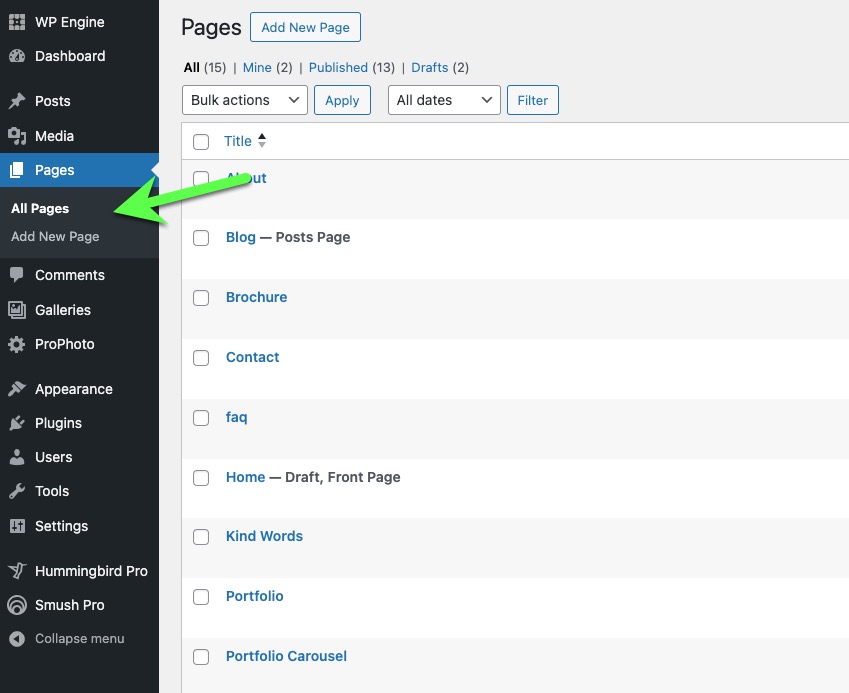This screenshot has height=693, width=849.
Task: Click the Smush Pro circular icon
Action: click(x=17, y=605)
